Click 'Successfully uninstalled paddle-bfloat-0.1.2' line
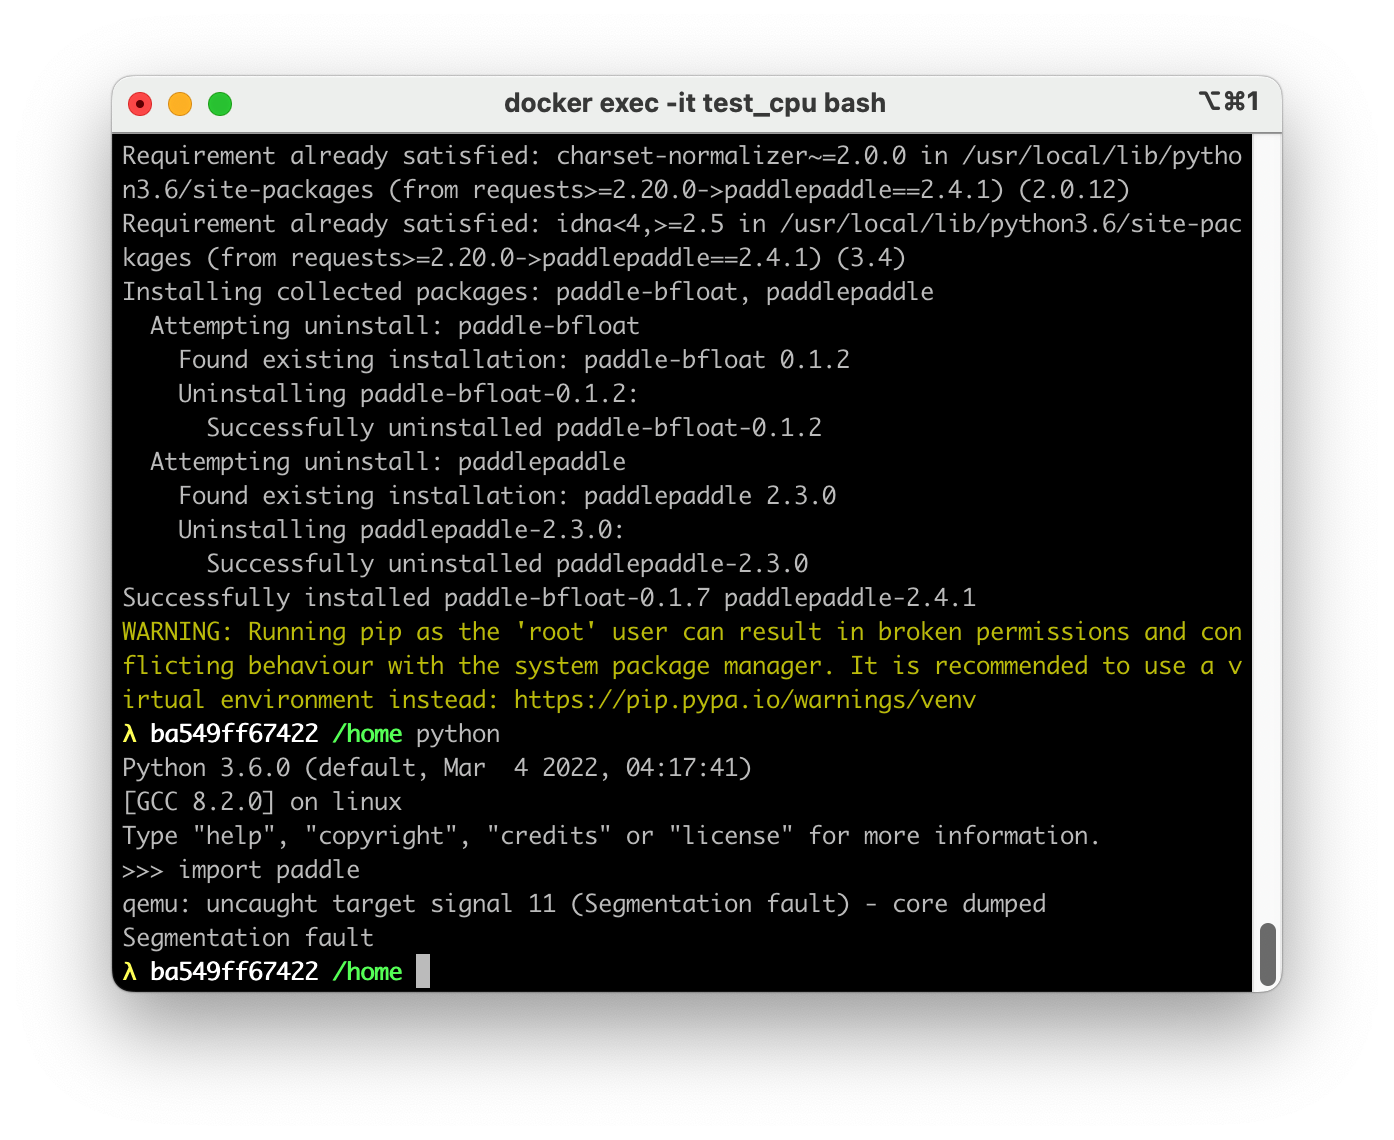 [514, 428]
